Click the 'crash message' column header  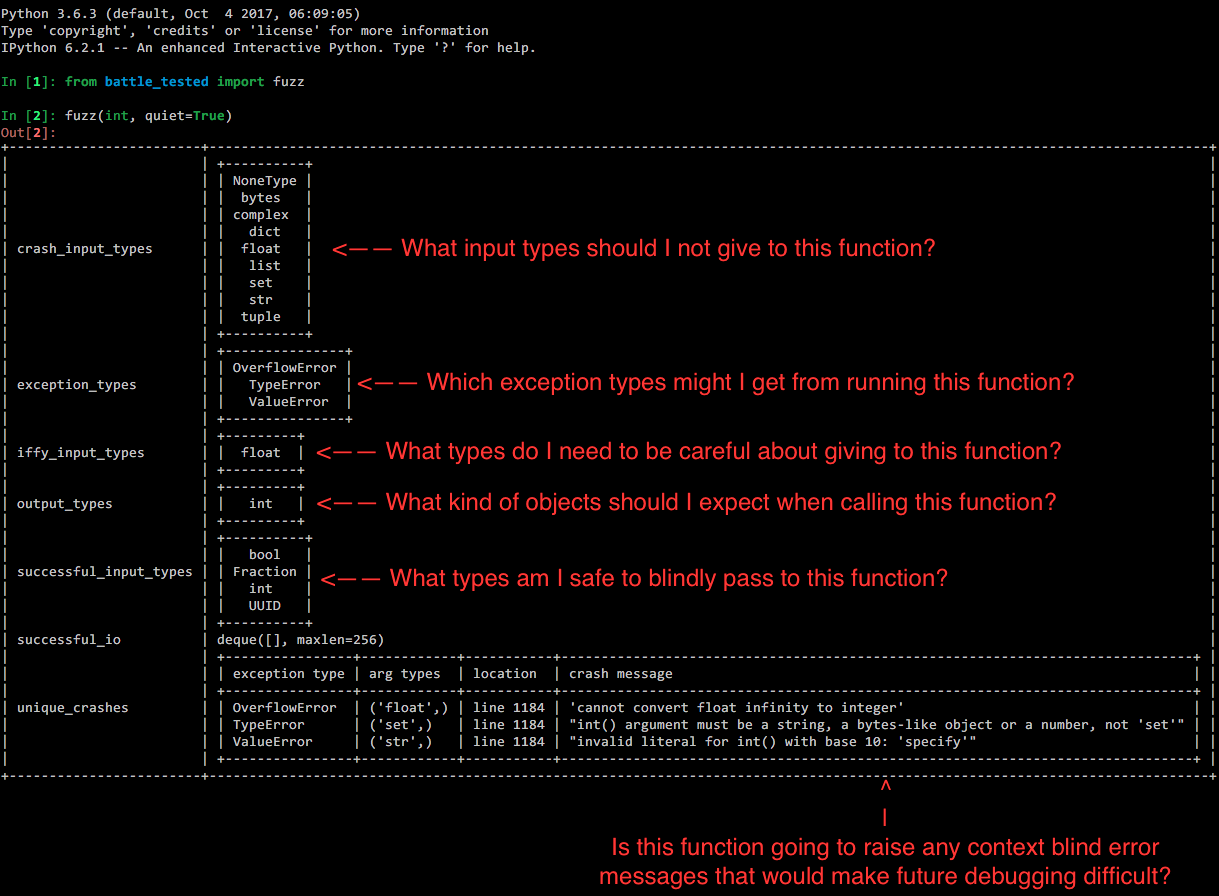(x=620, y=674)
